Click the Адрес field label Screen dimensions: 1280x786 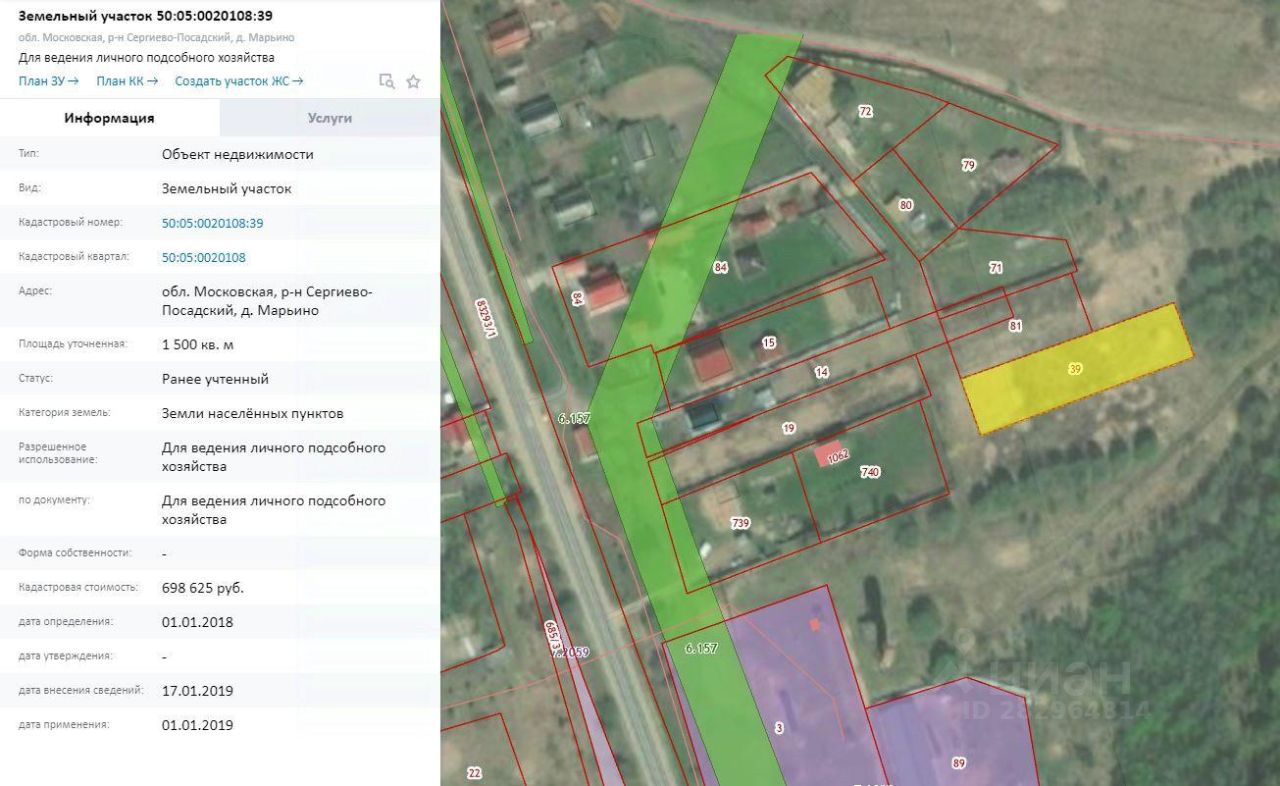tap(35, 291)
